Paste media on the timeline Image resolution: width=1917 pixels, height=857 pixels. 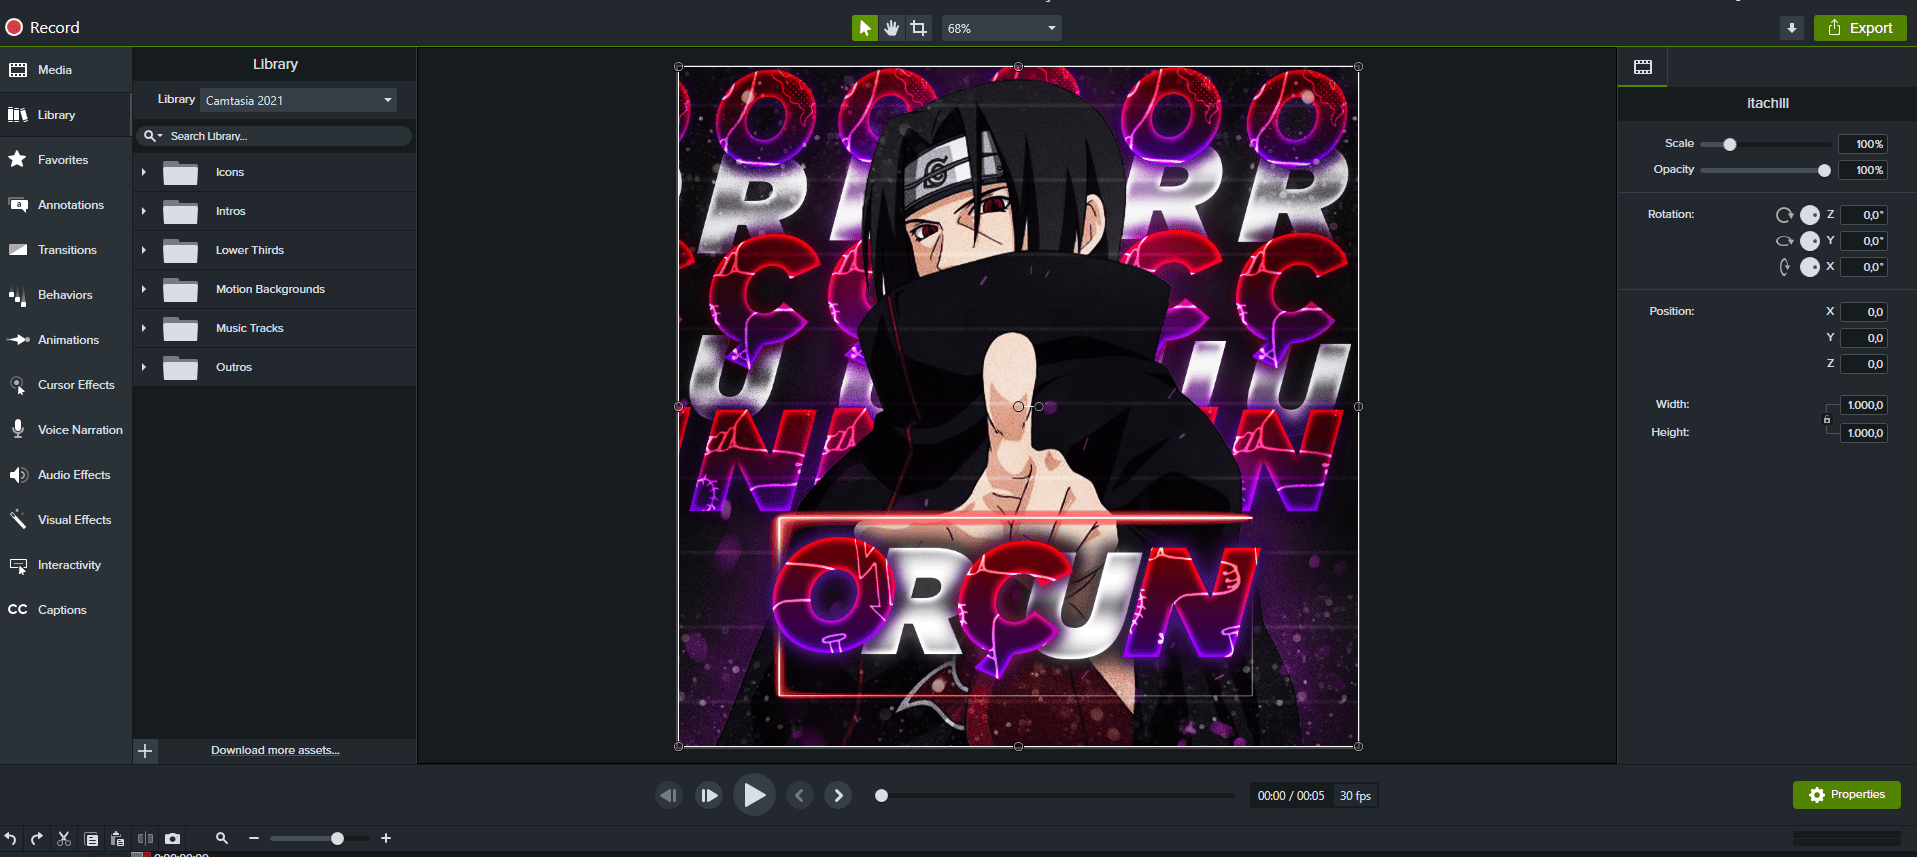[118, 839]
